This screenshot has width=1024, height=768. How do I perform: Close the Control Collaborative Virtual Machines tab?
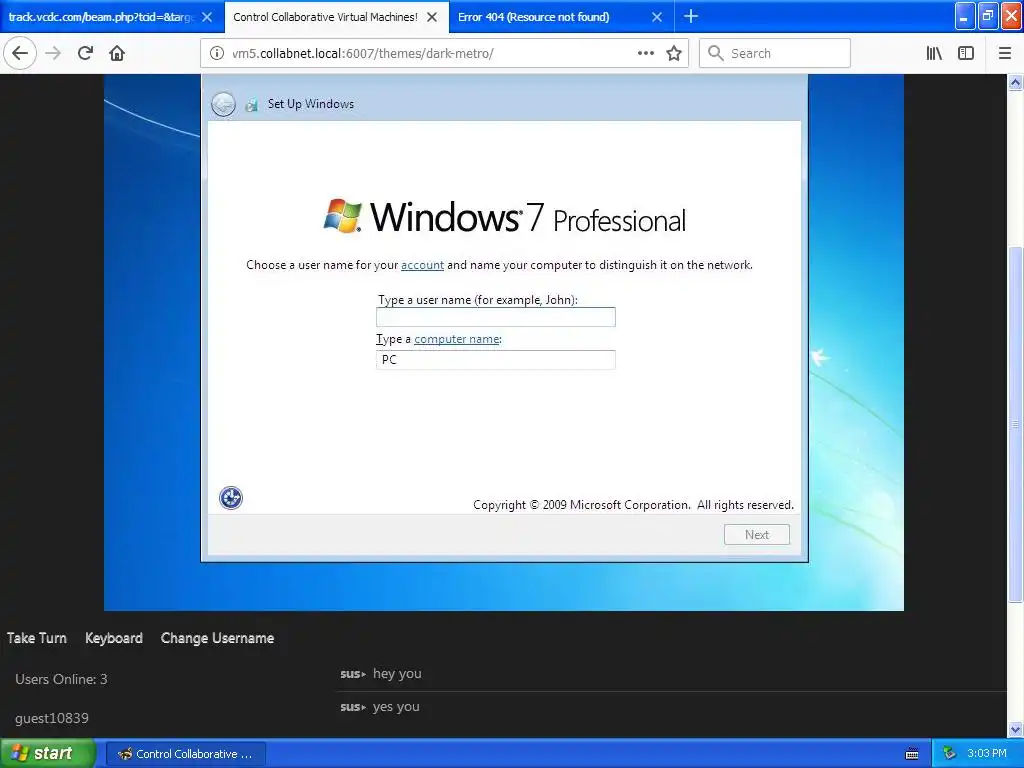click(432, 17)
